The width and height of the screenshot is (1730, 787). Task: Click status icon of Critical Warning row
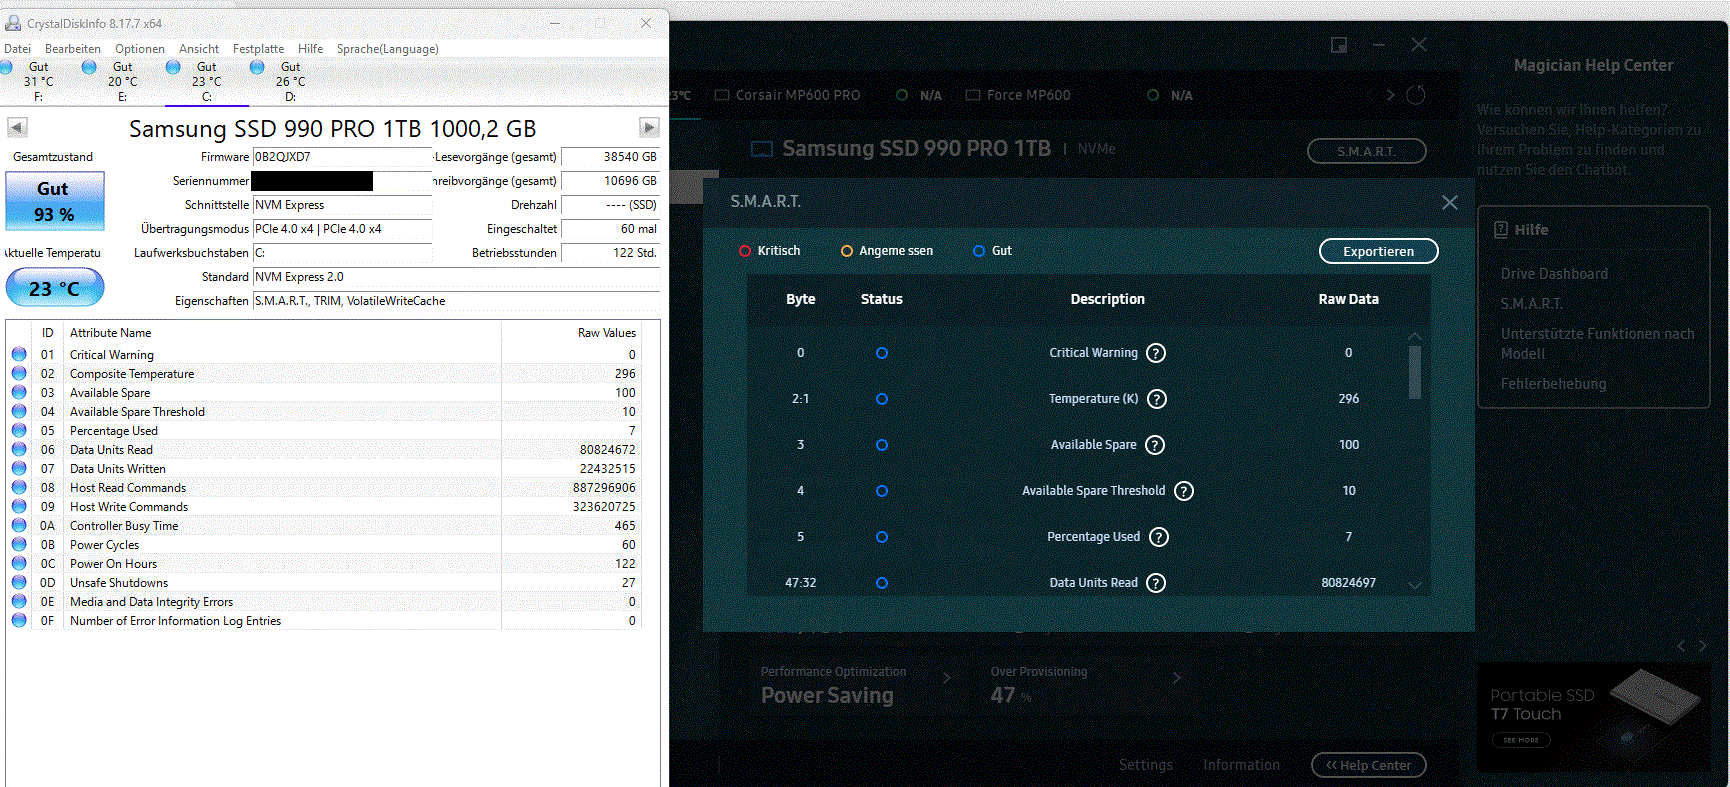tap(19, 354)
